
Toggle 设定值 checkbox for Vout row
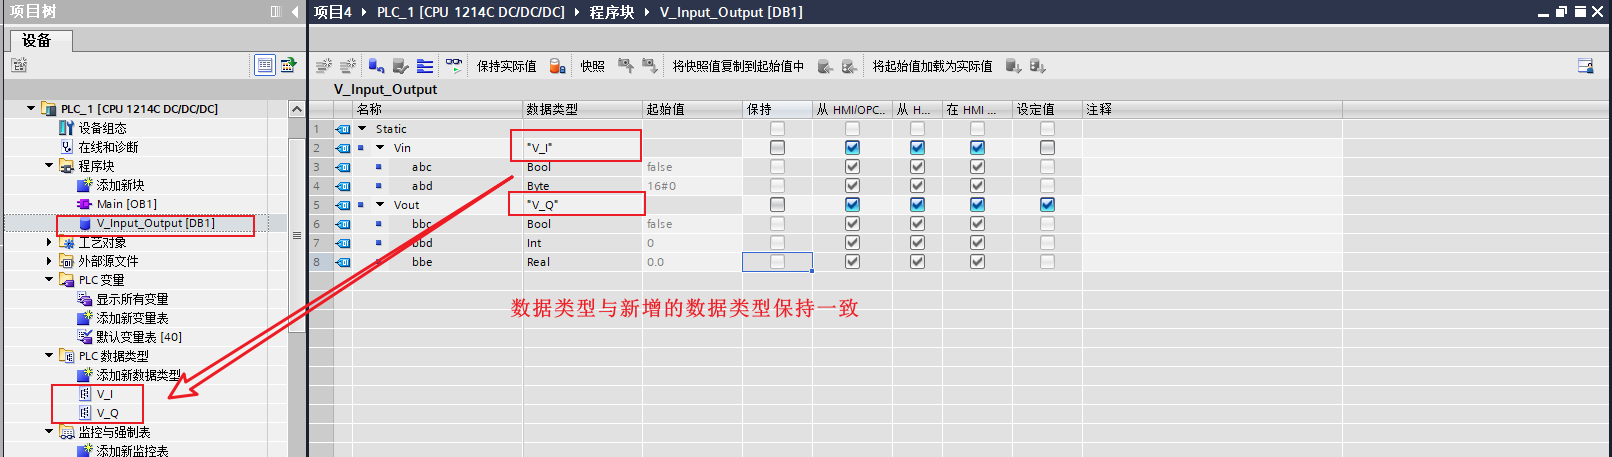[1047, 204]
